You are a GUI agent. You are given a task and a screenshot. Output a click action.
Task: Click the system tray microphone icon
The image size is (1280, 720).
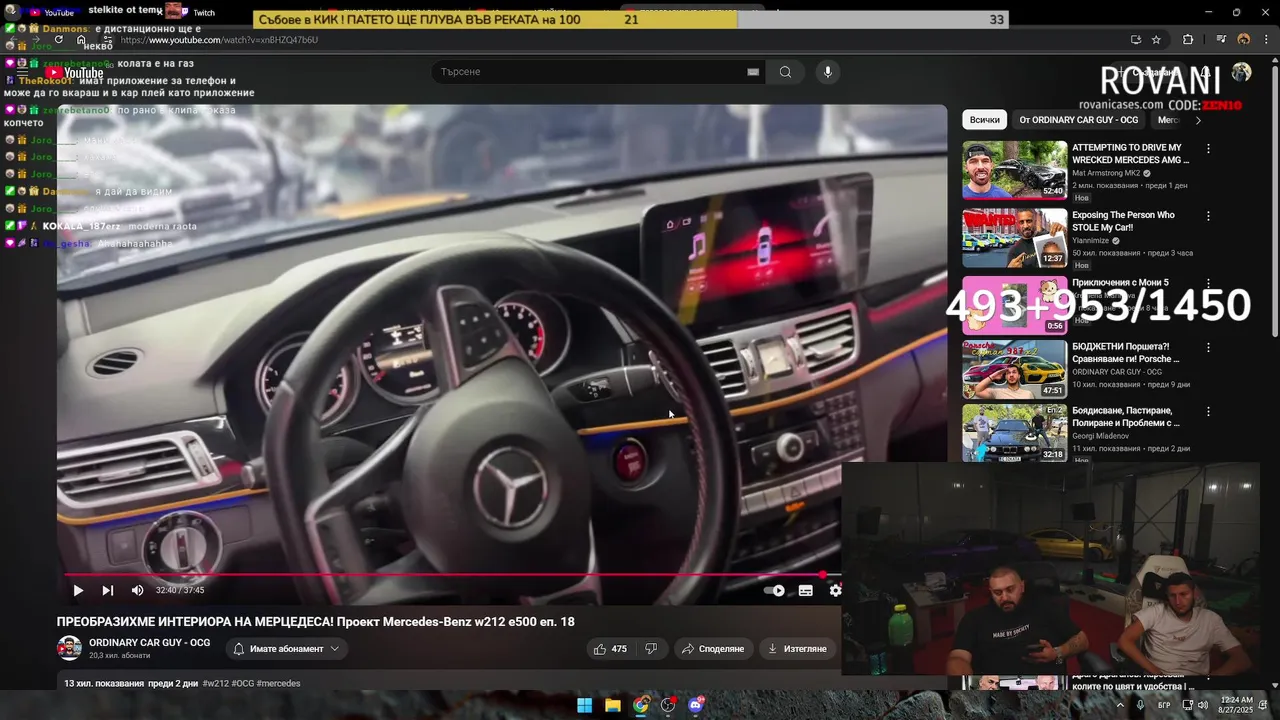pos(1141,705)
